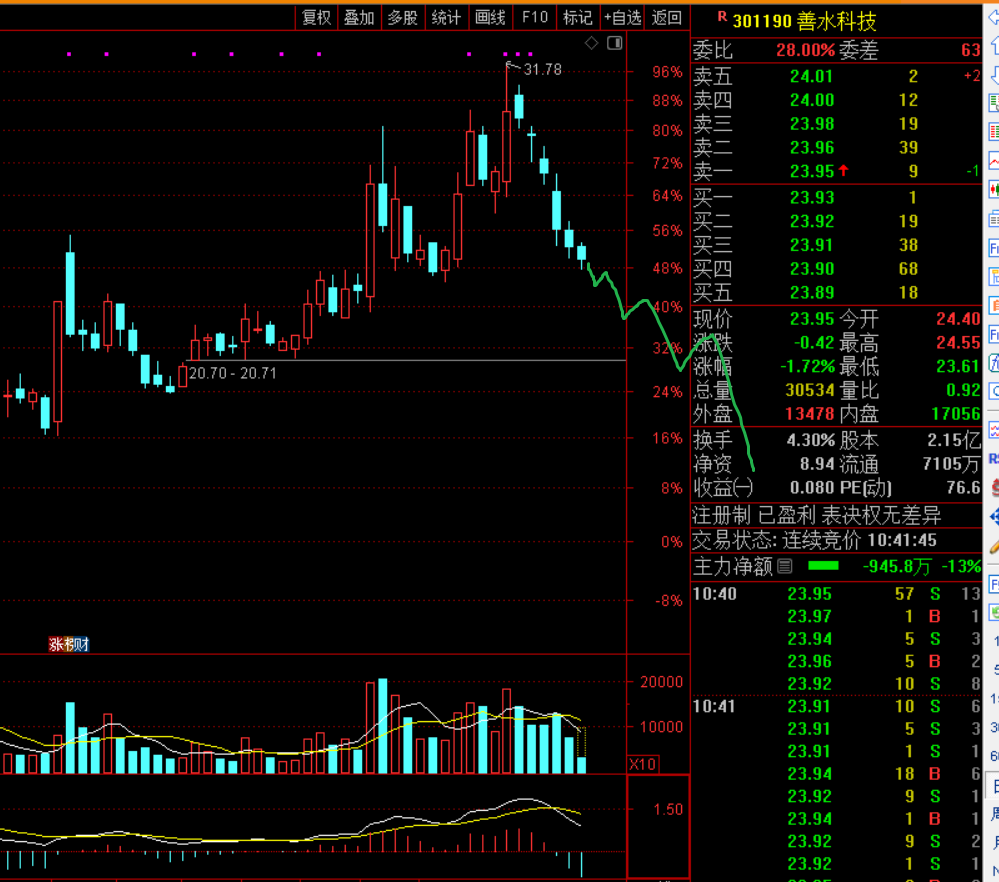Click the 标记 mark button

coord(578,18)
